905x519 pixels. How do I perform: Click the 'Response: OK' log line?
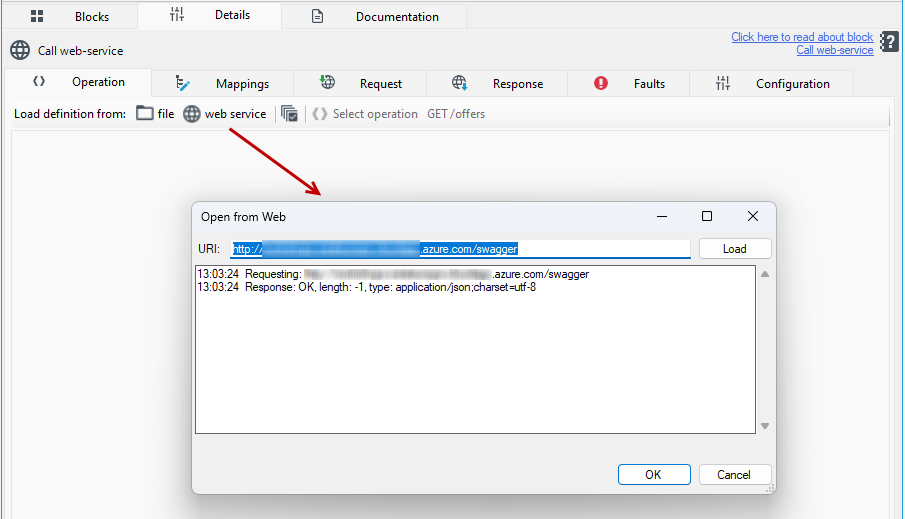[367, 287]
